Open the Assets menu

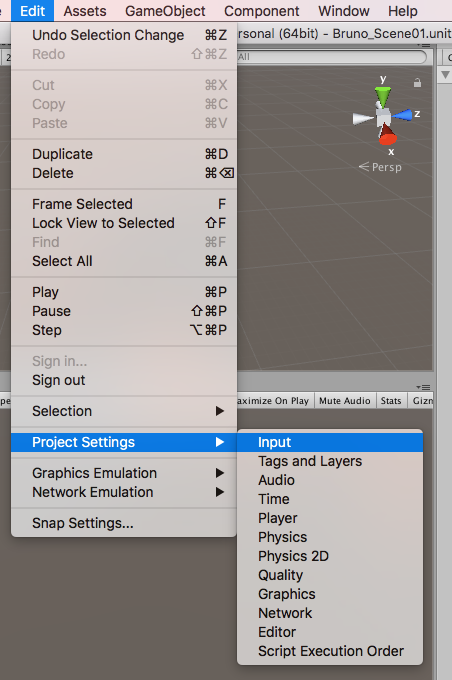85,11
